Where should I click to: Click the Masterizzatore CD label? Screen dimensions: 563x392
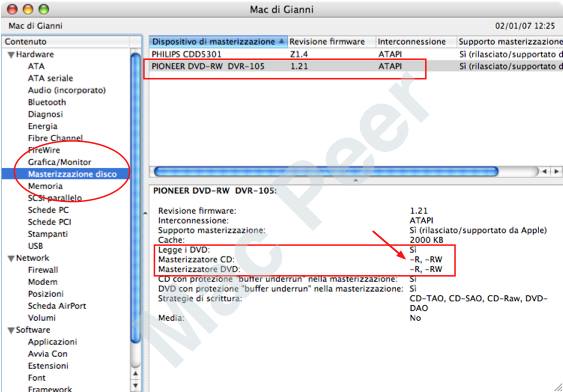click(196, 259)
